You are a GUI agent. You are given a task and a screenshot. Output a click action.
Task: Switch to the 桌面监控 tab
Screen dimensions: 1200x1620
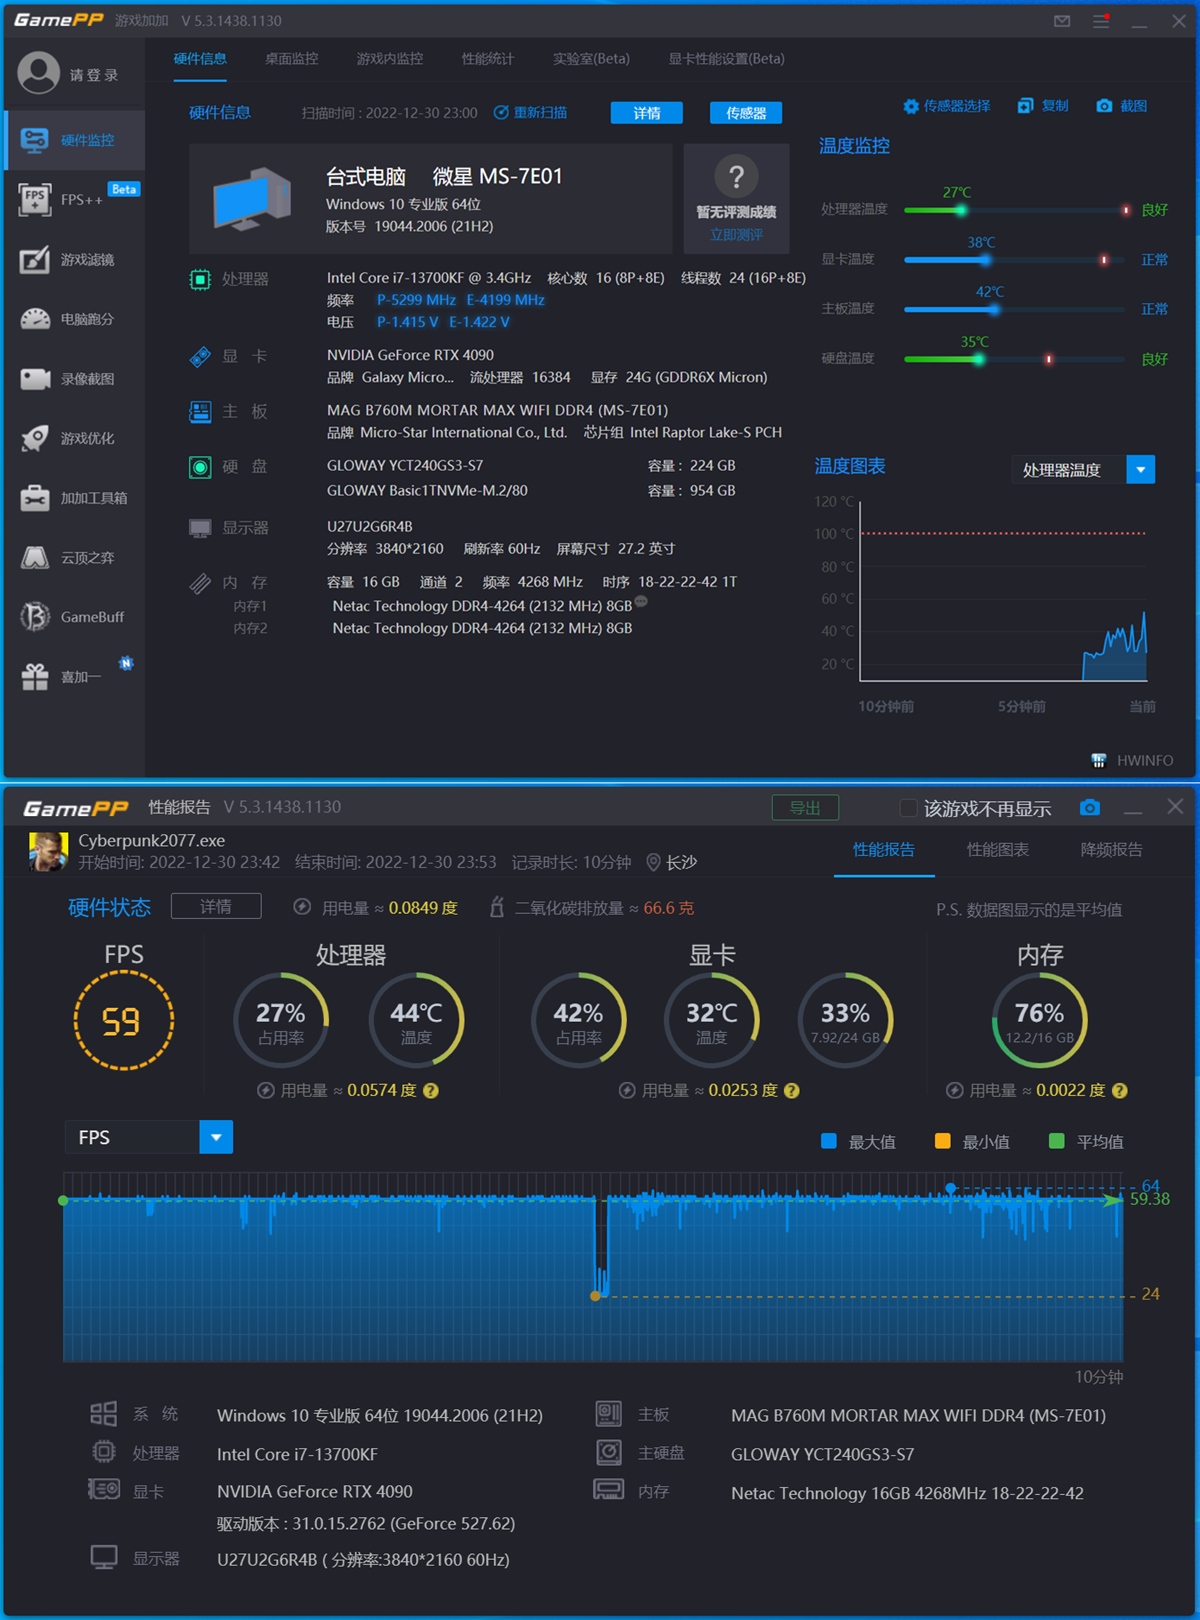291,59
